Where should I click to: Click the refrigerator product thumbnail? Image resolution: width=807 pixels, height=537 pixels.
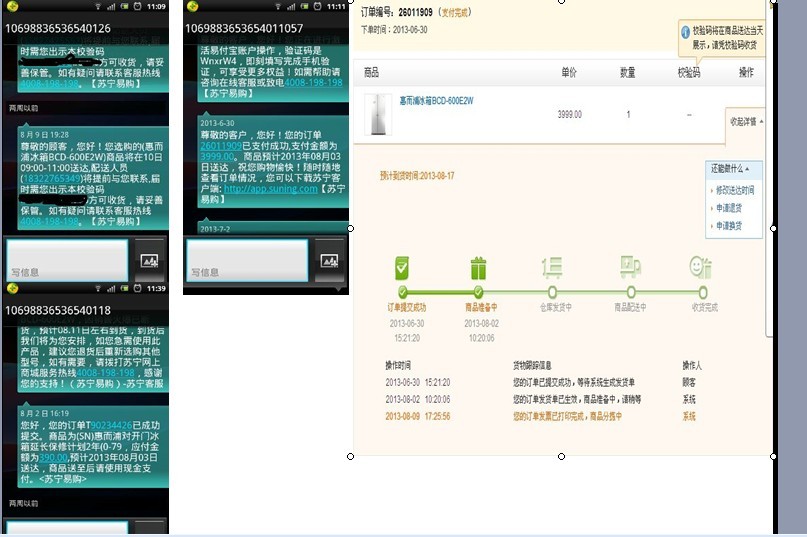coord(378,114)
